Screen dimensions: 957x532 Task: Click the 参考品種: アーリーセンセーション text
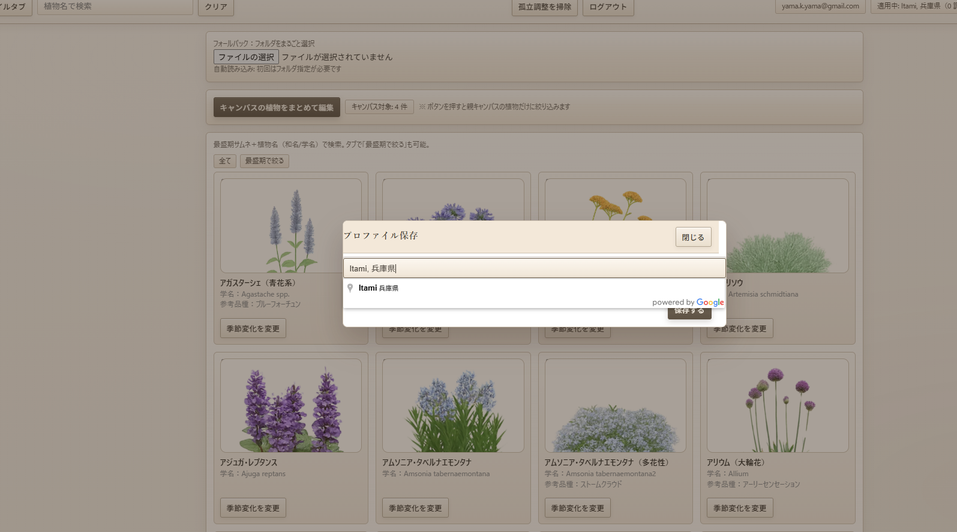click(753, 484)
